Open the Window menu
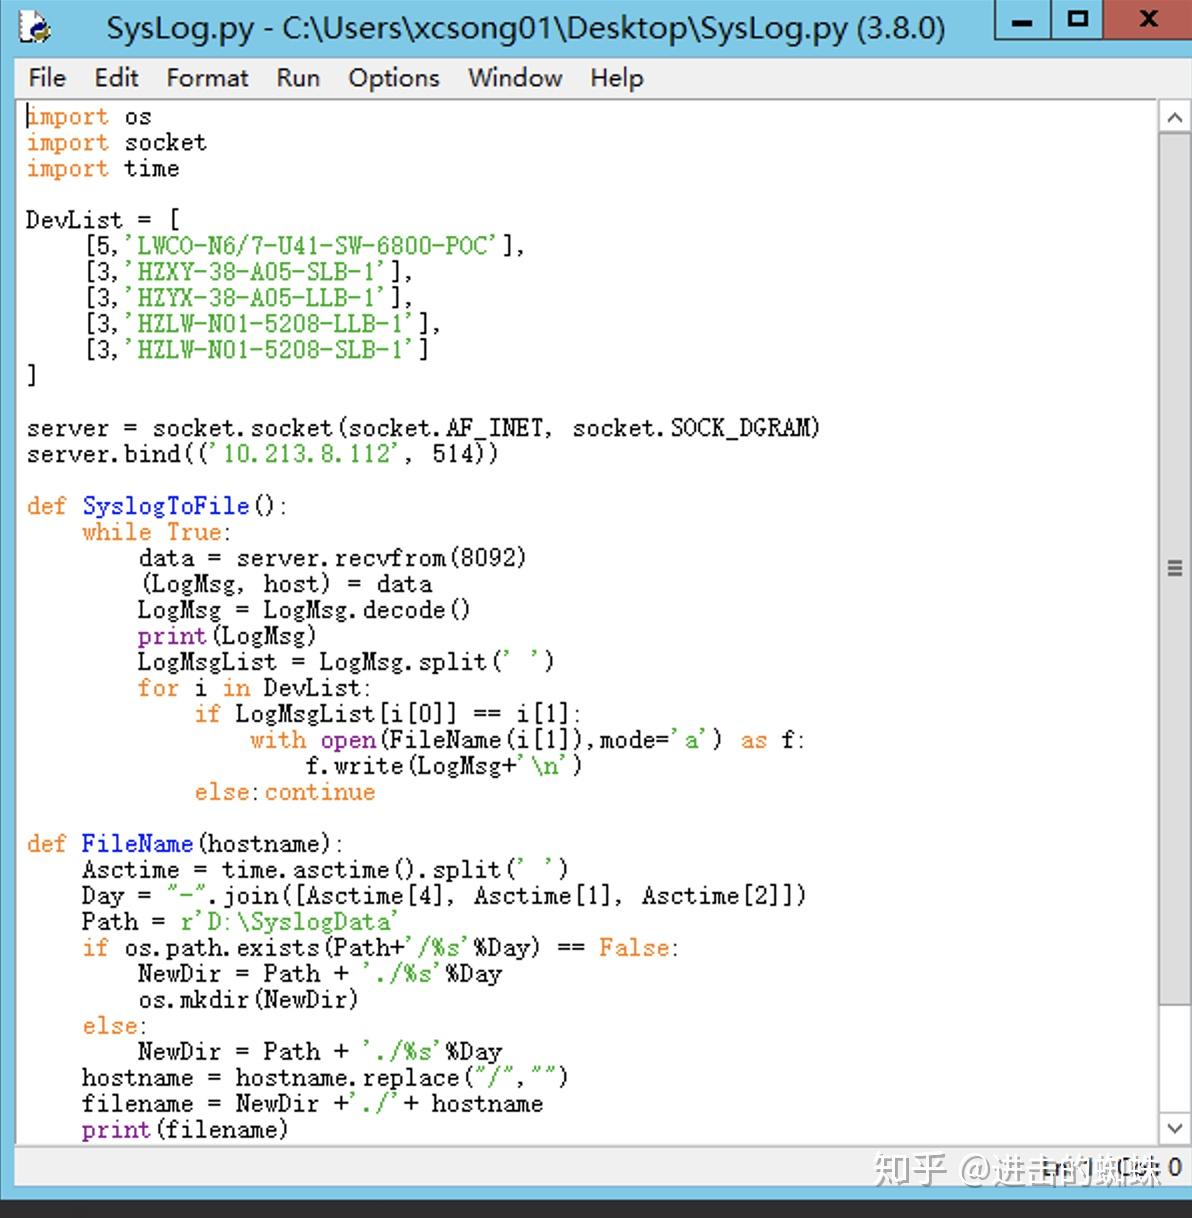This screenshot has width=1192, height=1218. [514, 78]
